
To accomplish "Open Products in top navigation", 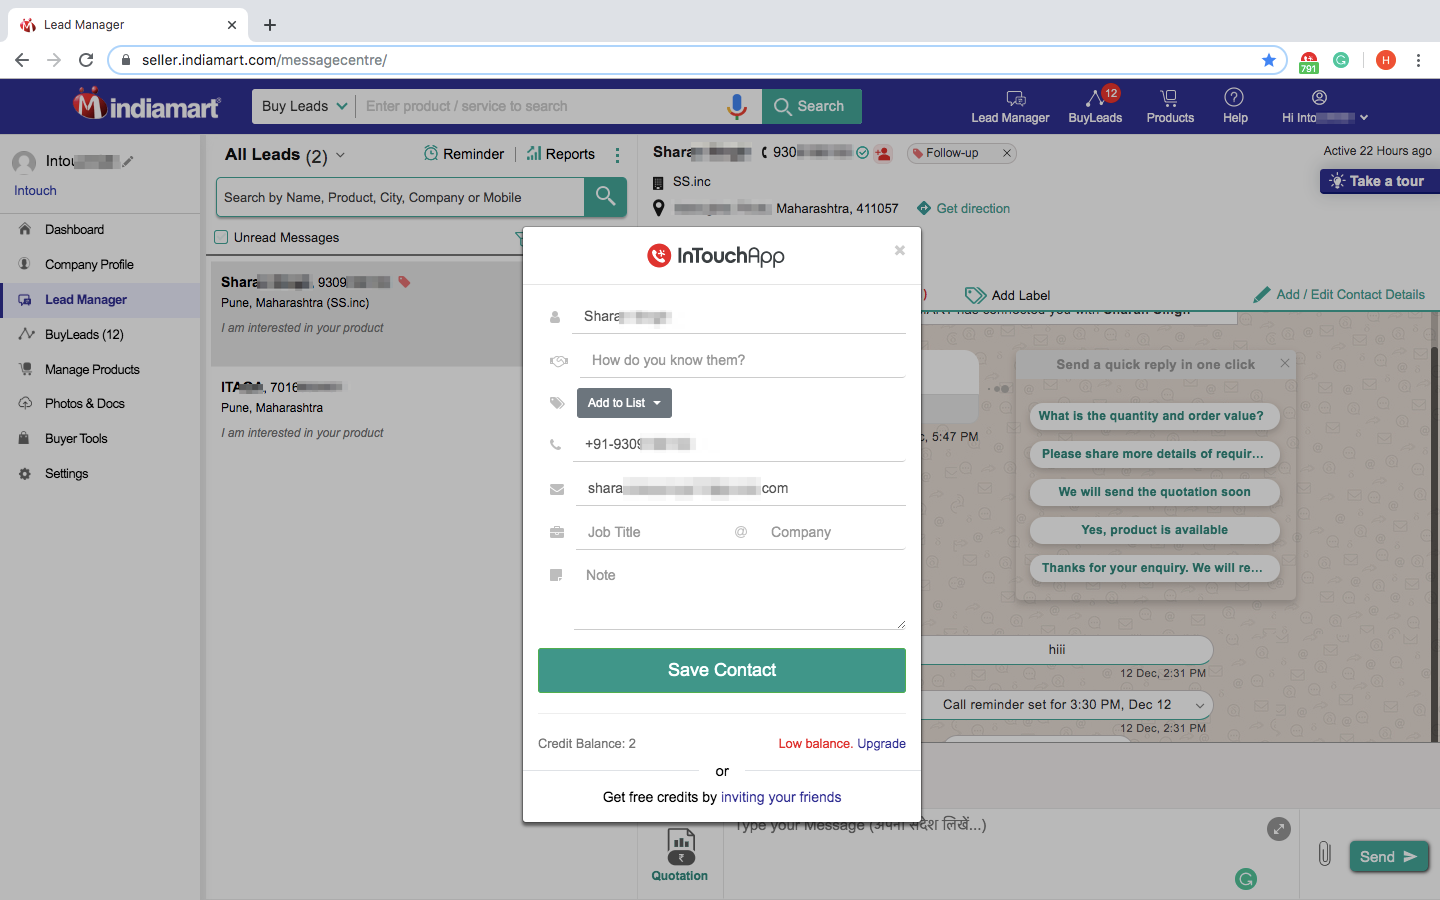I will coord(1170,106).
